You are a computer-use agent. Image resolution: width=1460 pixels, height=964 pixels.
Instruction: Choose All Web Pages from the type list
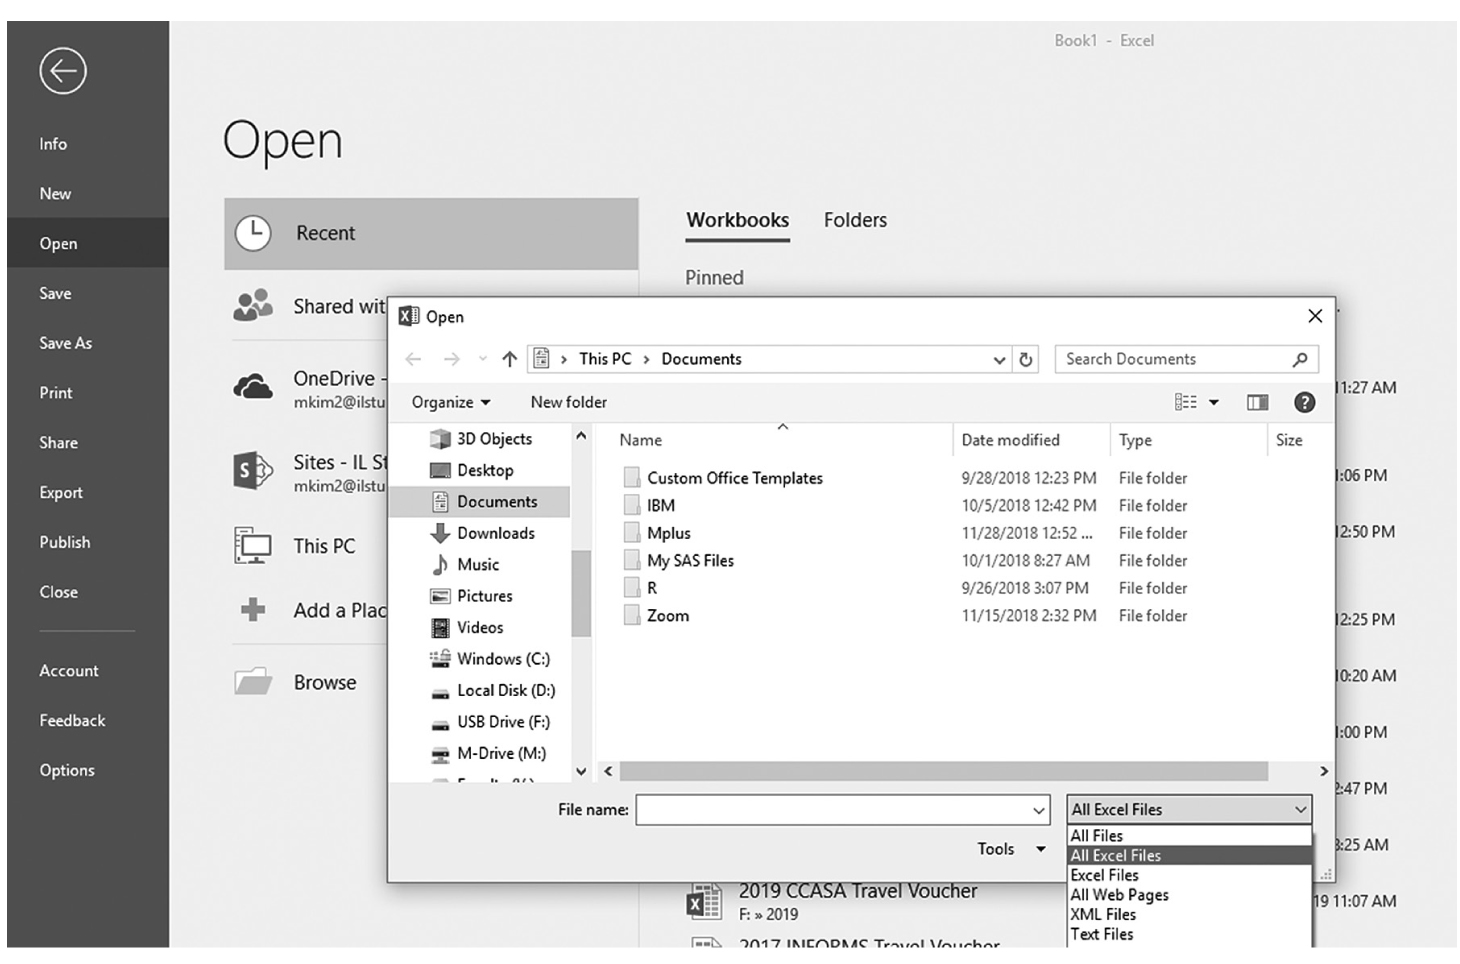point(1189,895)
